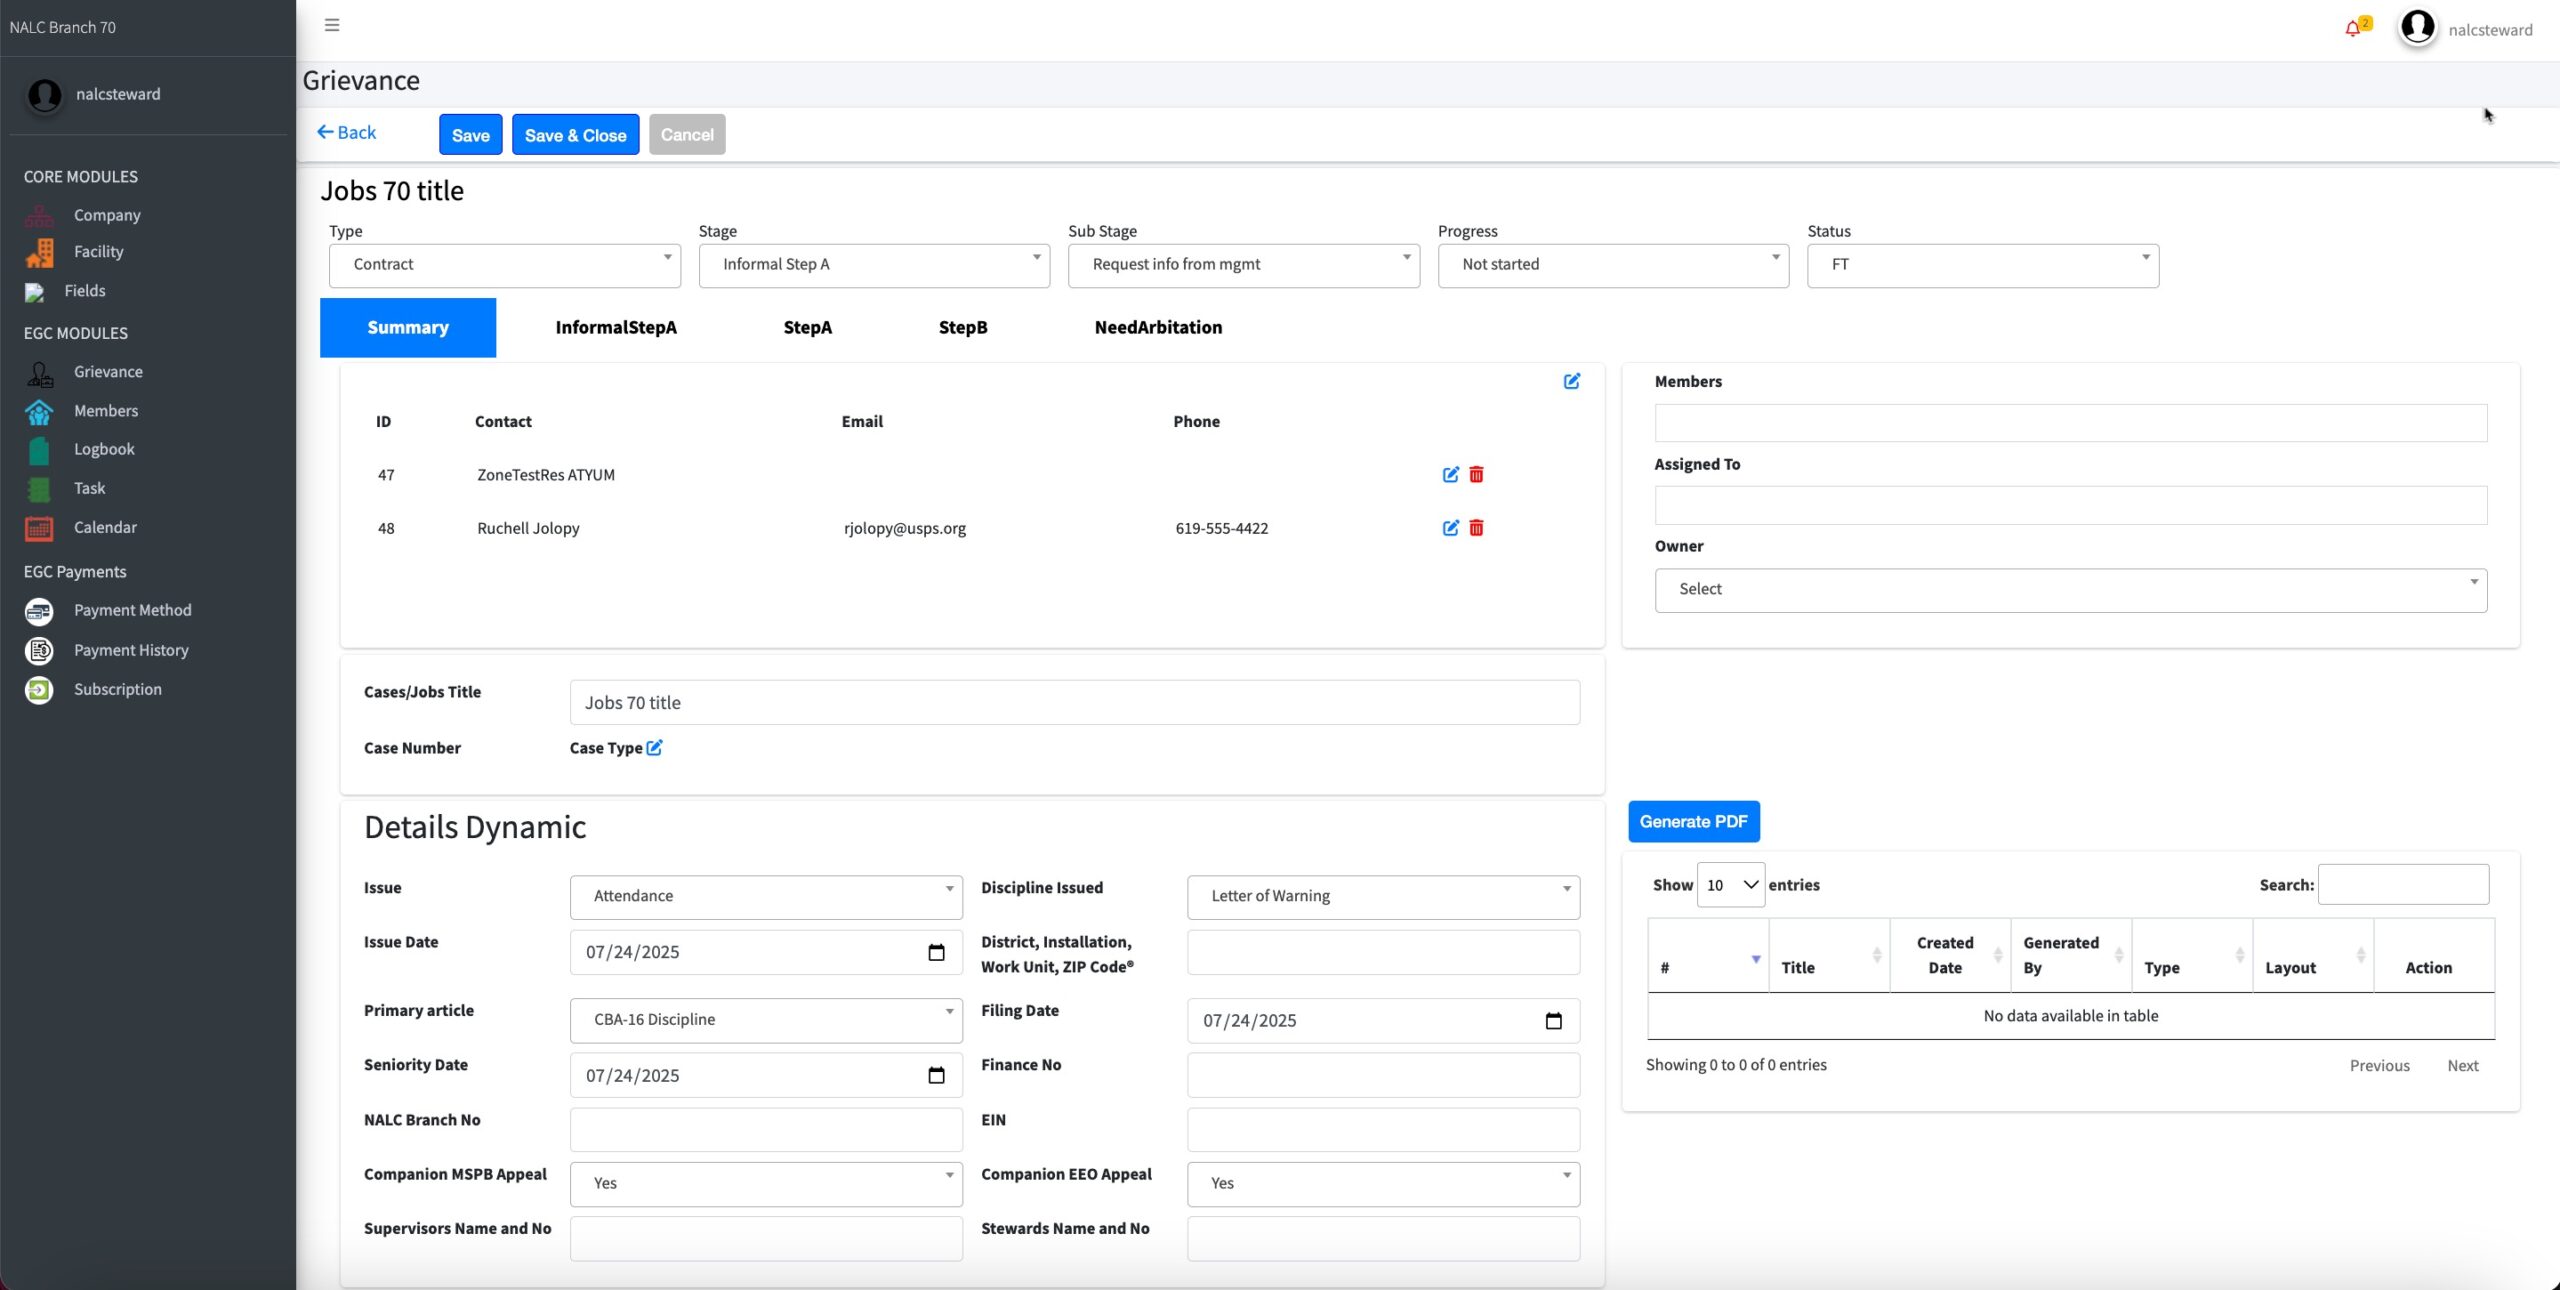Switch to the InformalStepA tab
Screen dimensions: 2560x1290
pyautogui.click(x=615, y=327)
